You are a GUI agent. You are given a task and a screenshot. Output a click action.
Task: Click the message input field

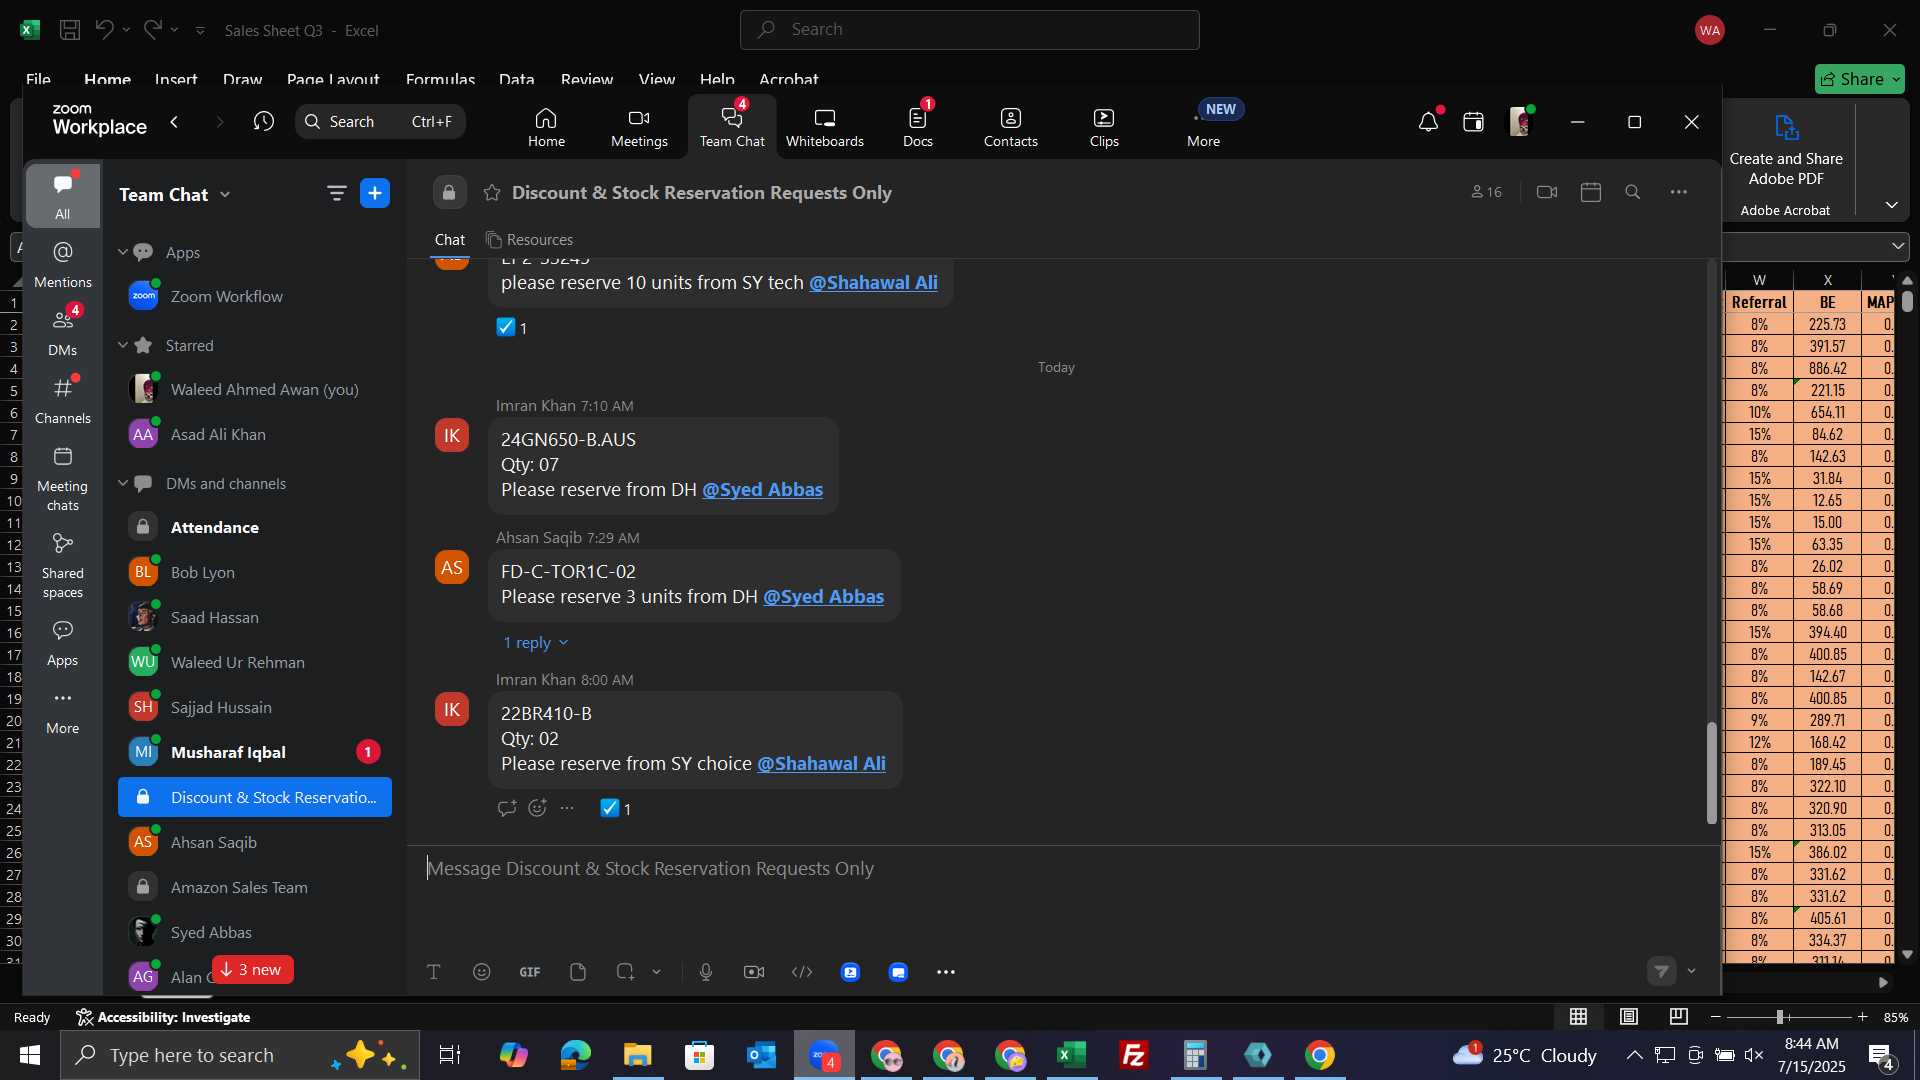point(1064,869)
